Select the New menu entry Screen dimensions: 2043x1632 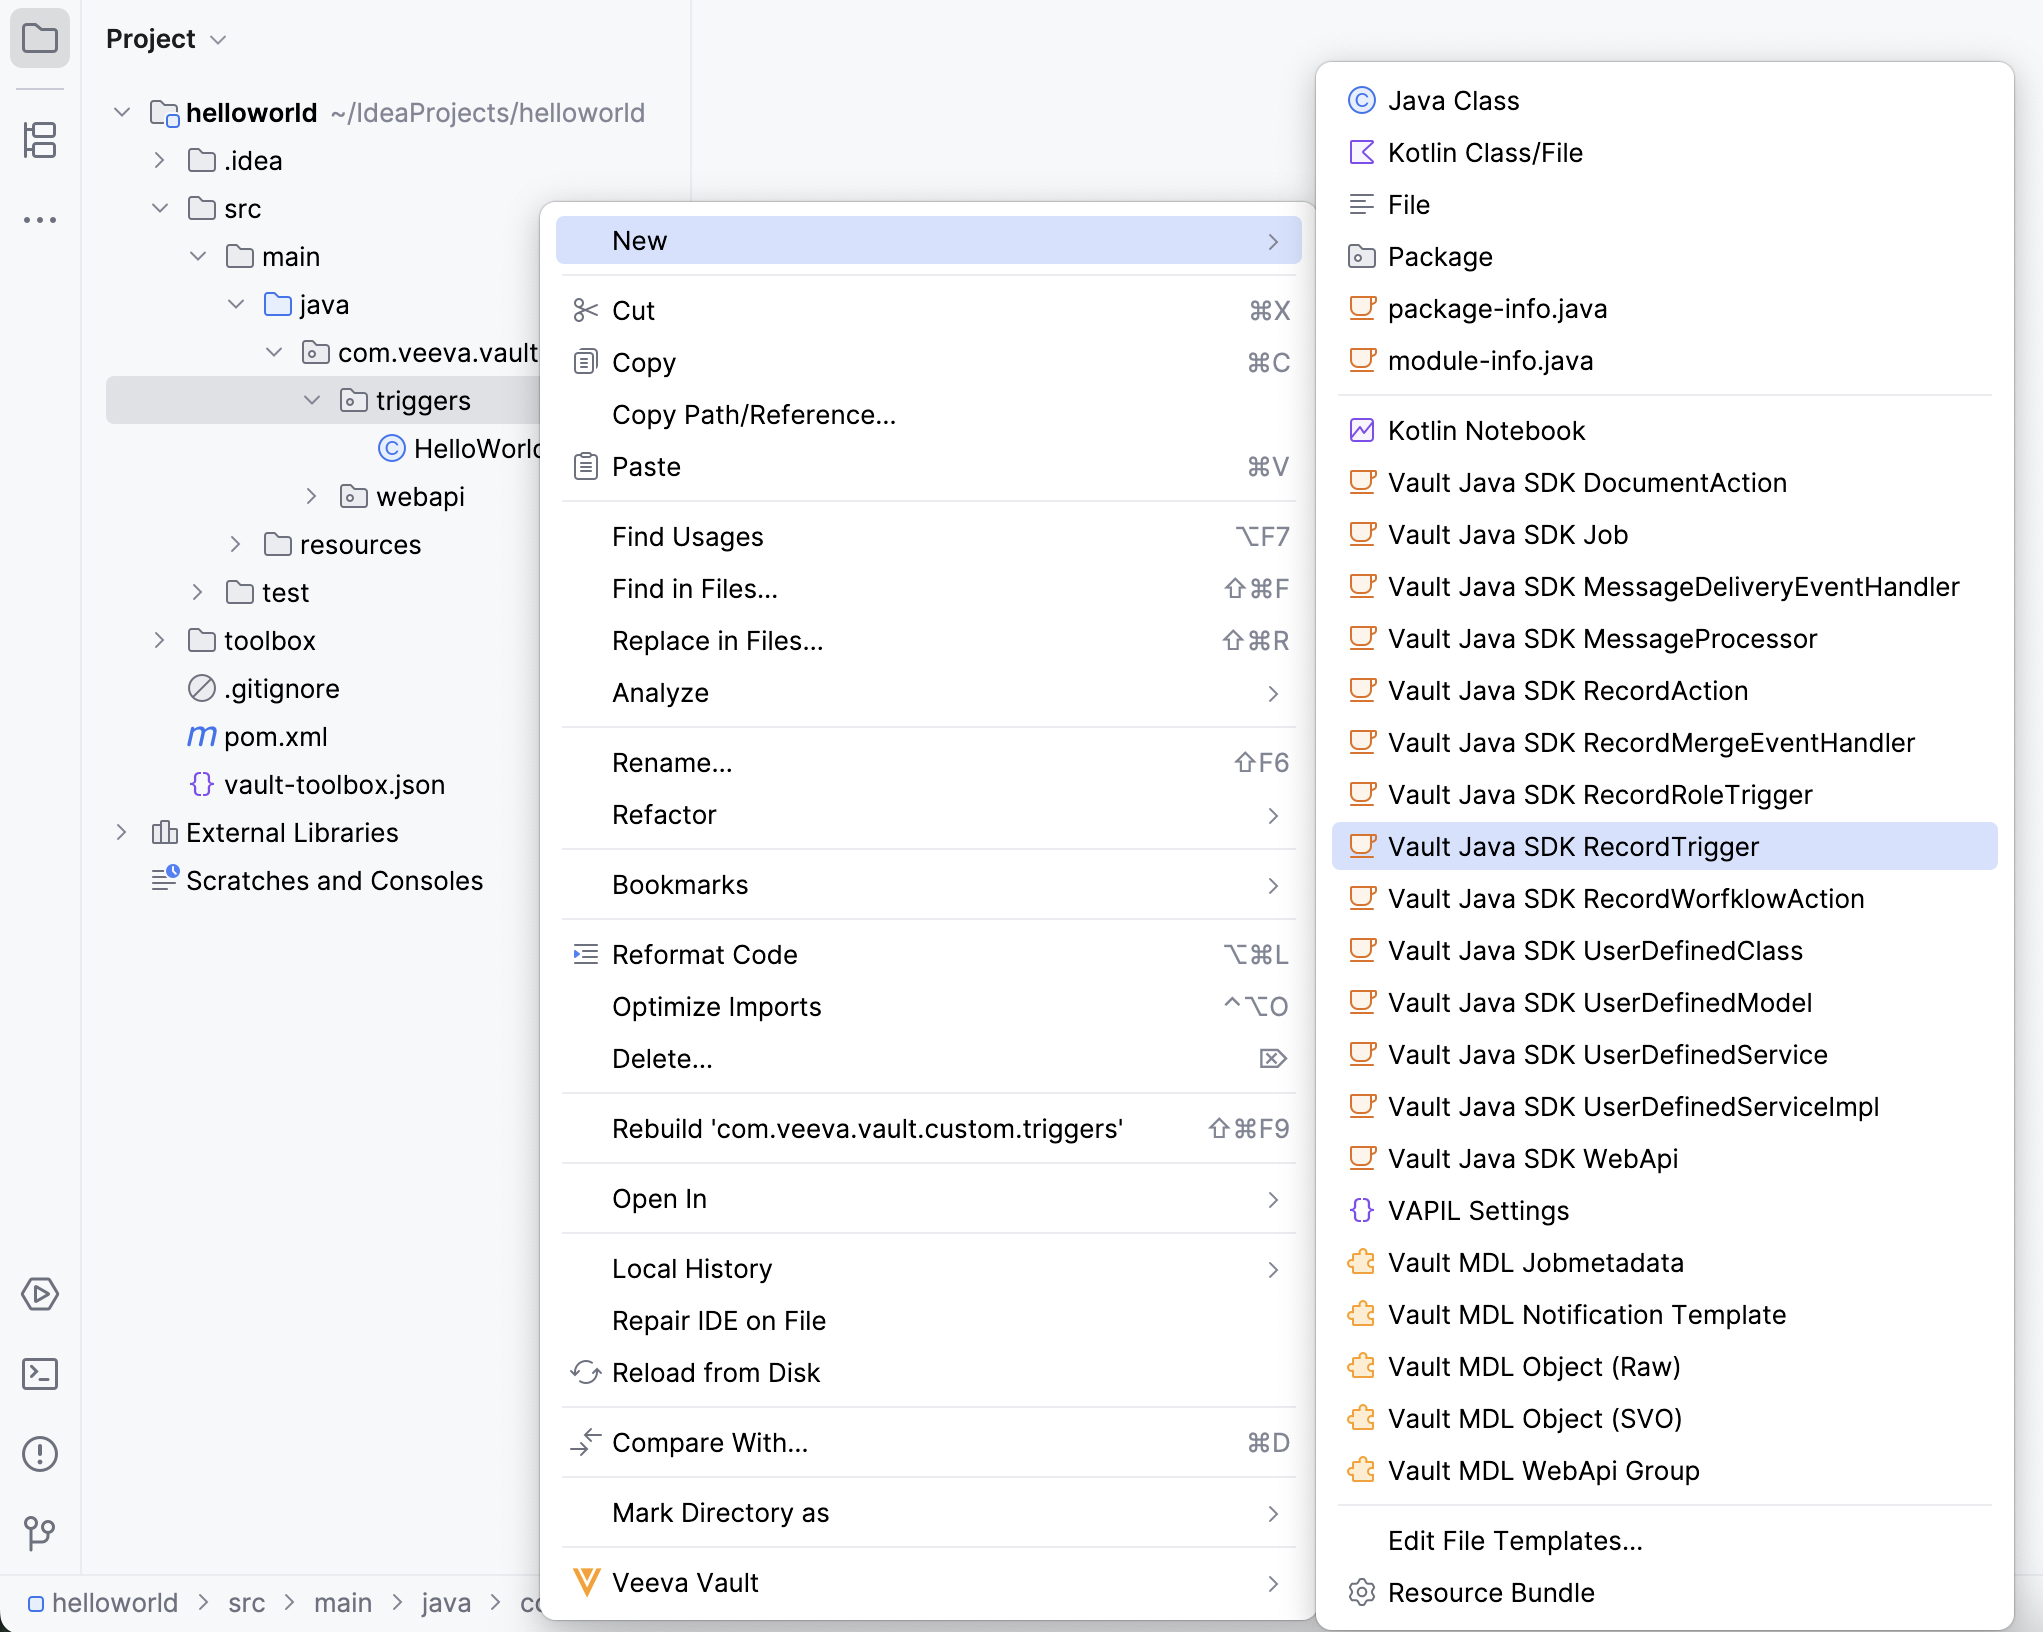click(x=928, y=241)
